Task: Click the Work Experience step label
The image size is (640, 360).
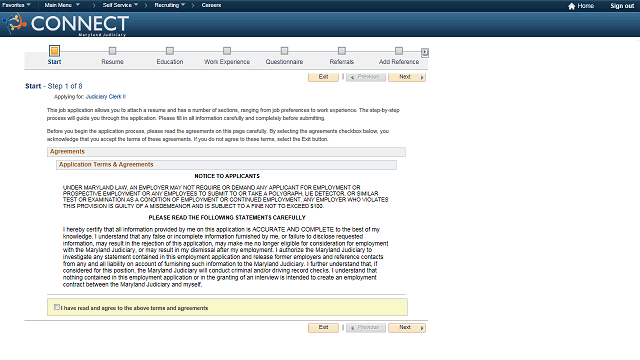Action: [x=227, y=62]
